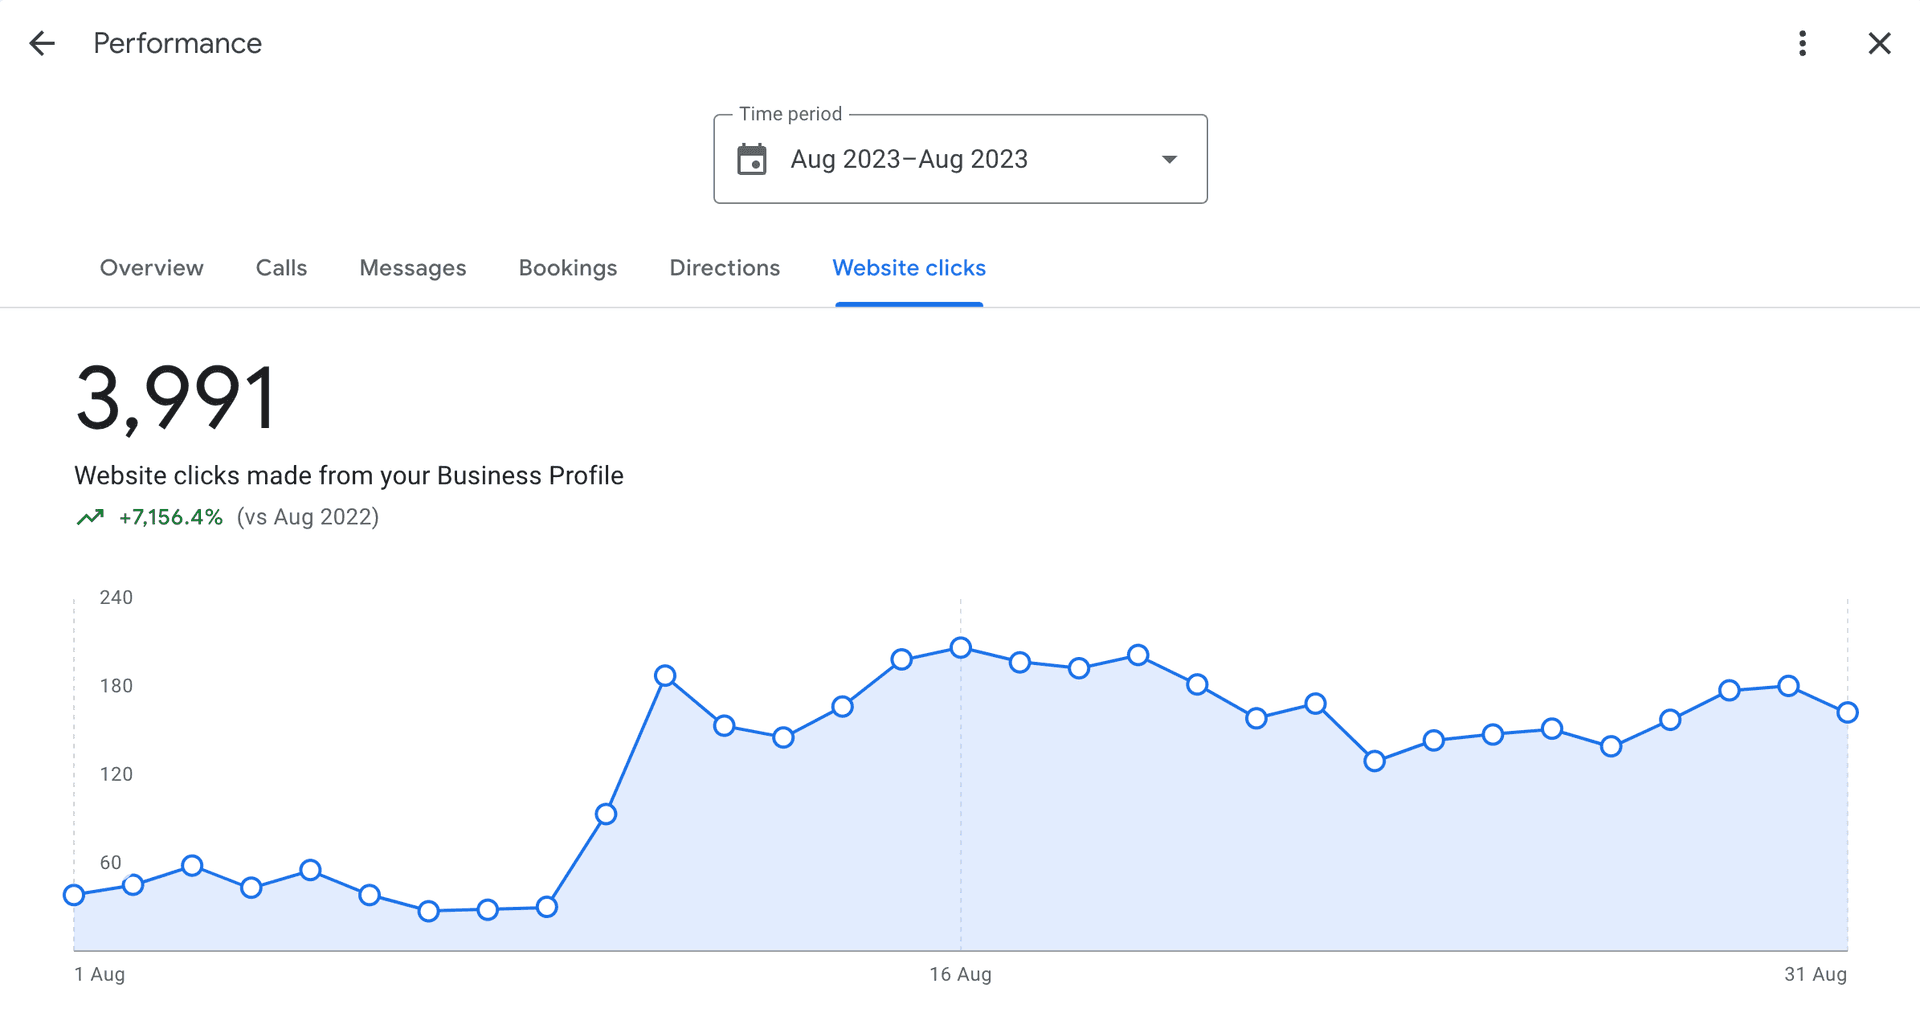Viewport: 1920px width, 1028px height.
Task: Switch to the Overview tab
Action: [x=151, y=268]
